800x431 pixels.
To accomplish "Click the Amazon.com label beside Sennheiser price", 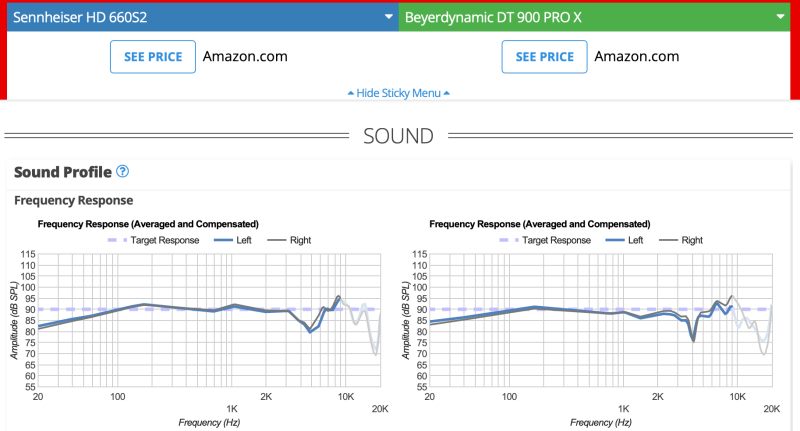I will tap(245, 57).
